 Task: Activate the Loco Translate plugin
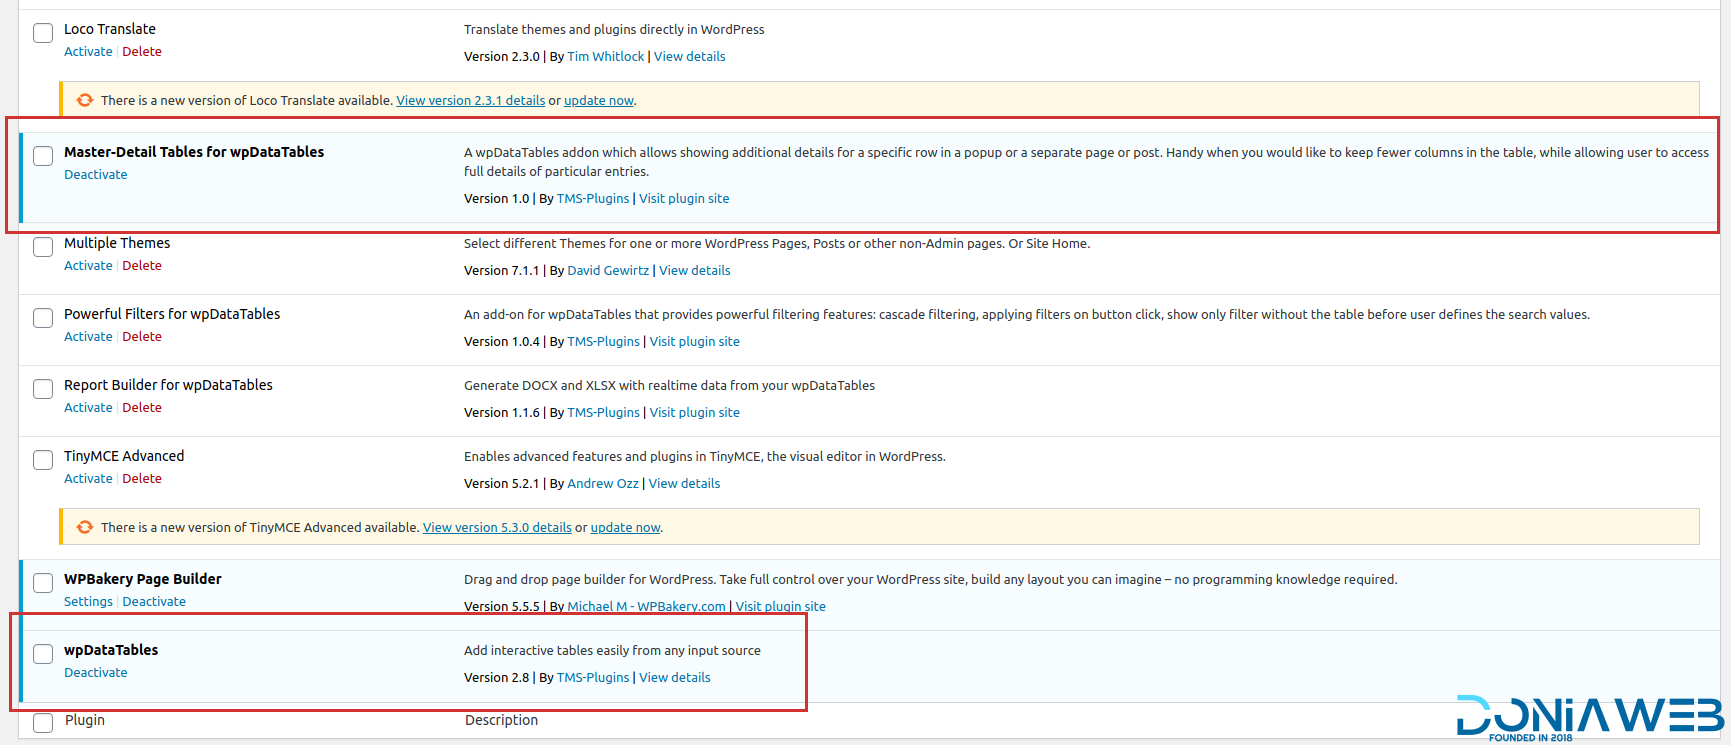click(88, 52)
